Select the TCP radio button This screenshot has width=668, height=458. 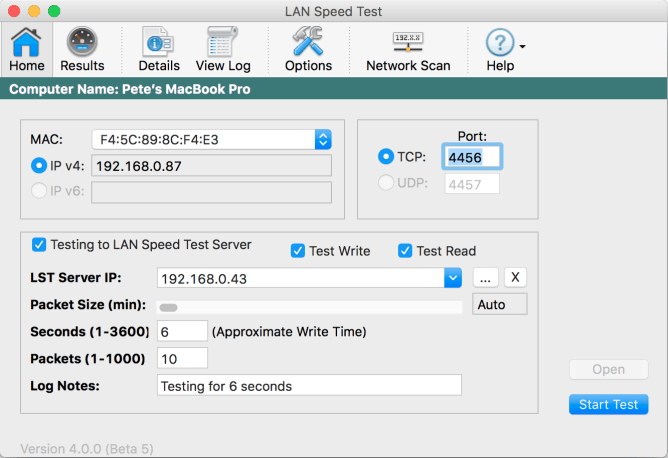(x=386, y=157)
